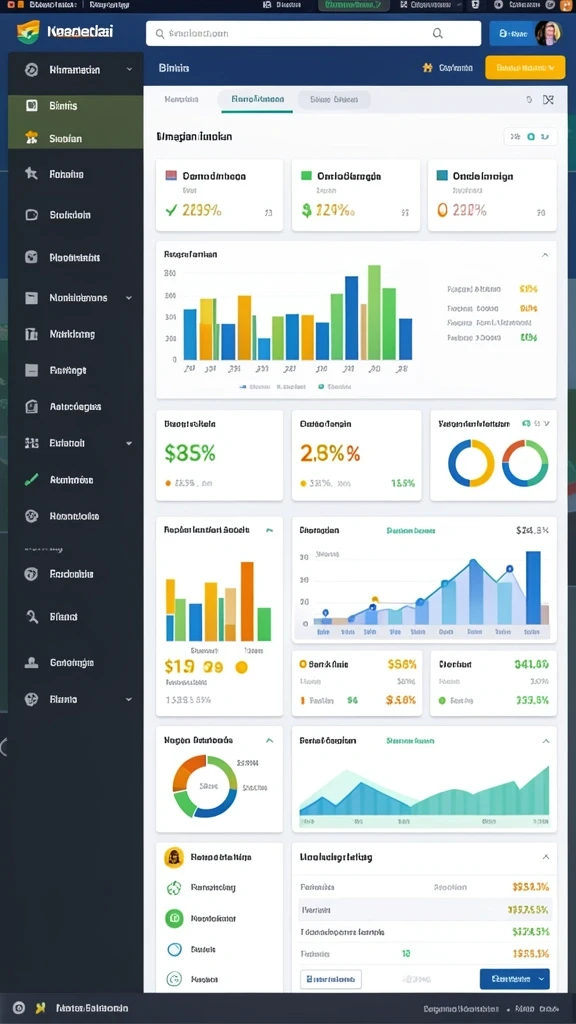Viewport: 576px width, 1024px height.
Task: Click the app logo in the header
Action: [28, 31]
